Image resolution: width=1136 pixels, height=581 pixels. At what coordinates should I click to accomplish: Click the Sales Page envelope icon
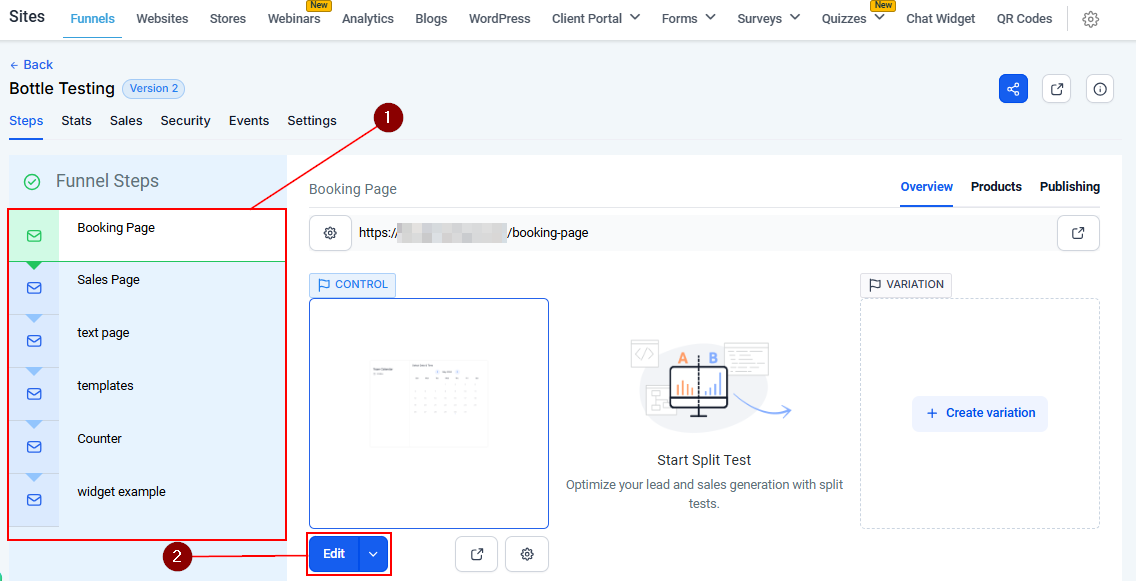(34, 288)
